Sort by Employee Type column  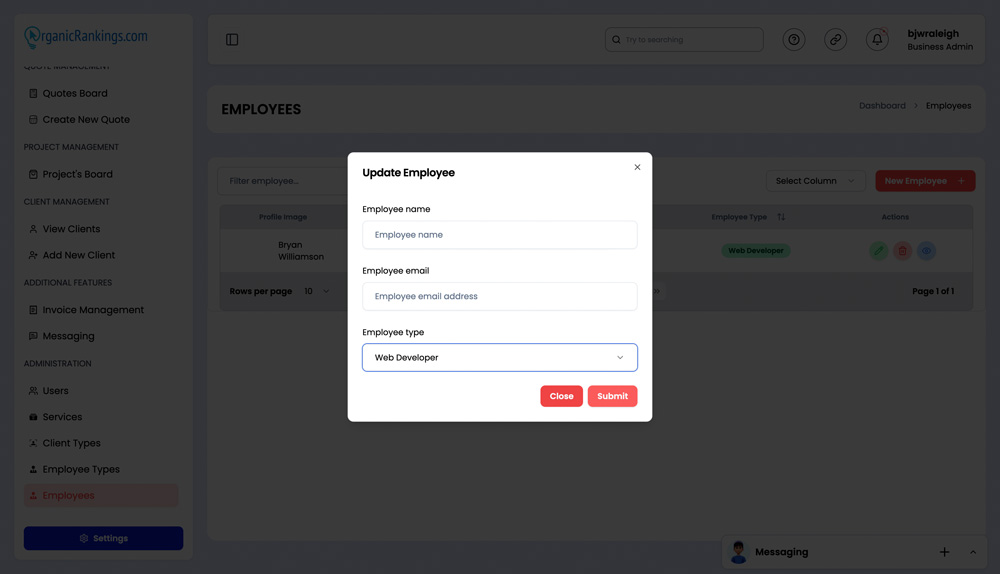click(x=781, y=217)
